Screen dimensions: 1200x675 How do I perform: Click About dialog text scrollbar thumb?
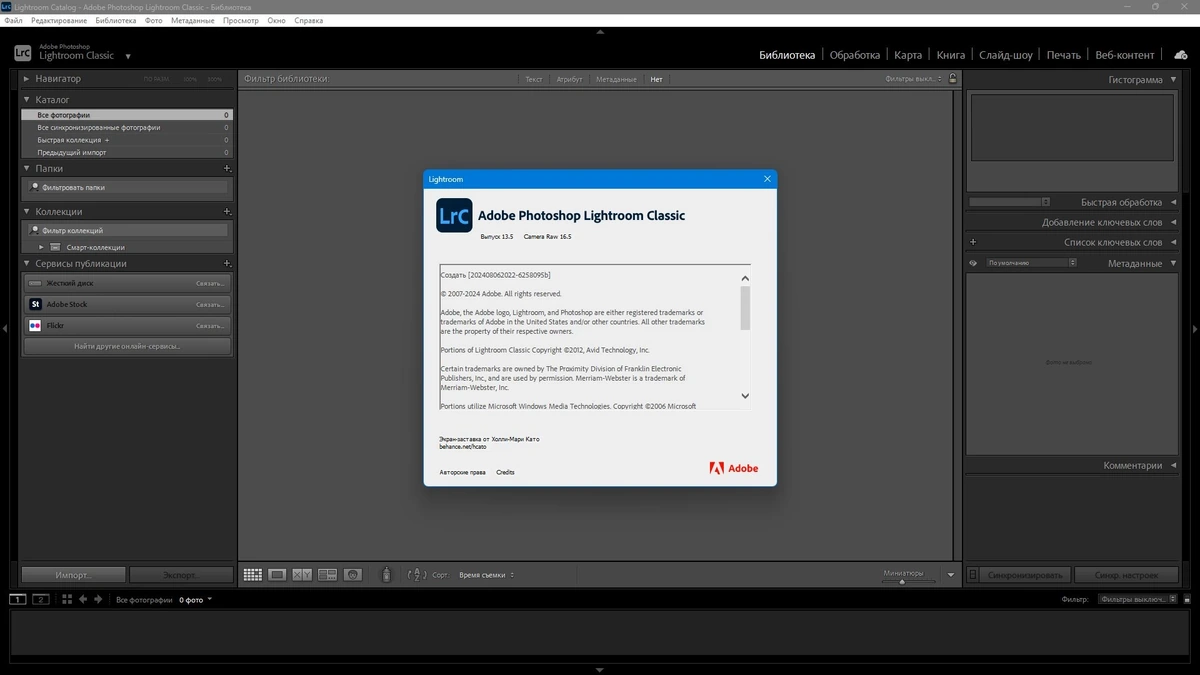(x=745, y=308)
